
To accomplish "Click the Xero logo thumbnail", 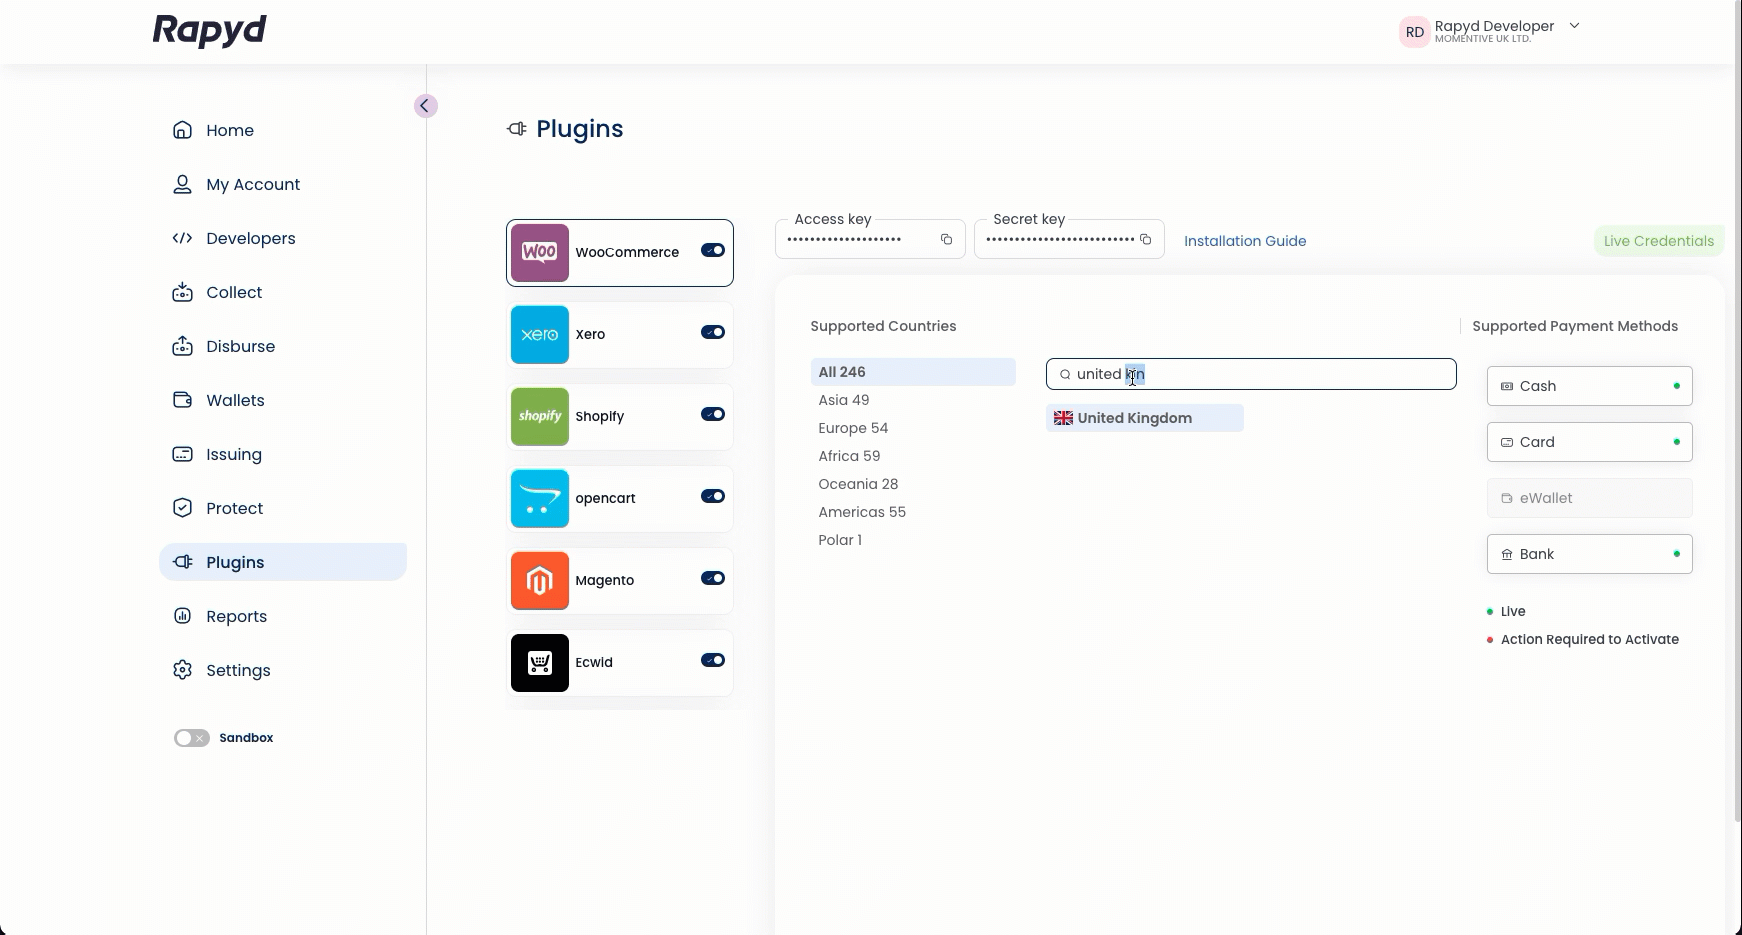I will (540, 335).
